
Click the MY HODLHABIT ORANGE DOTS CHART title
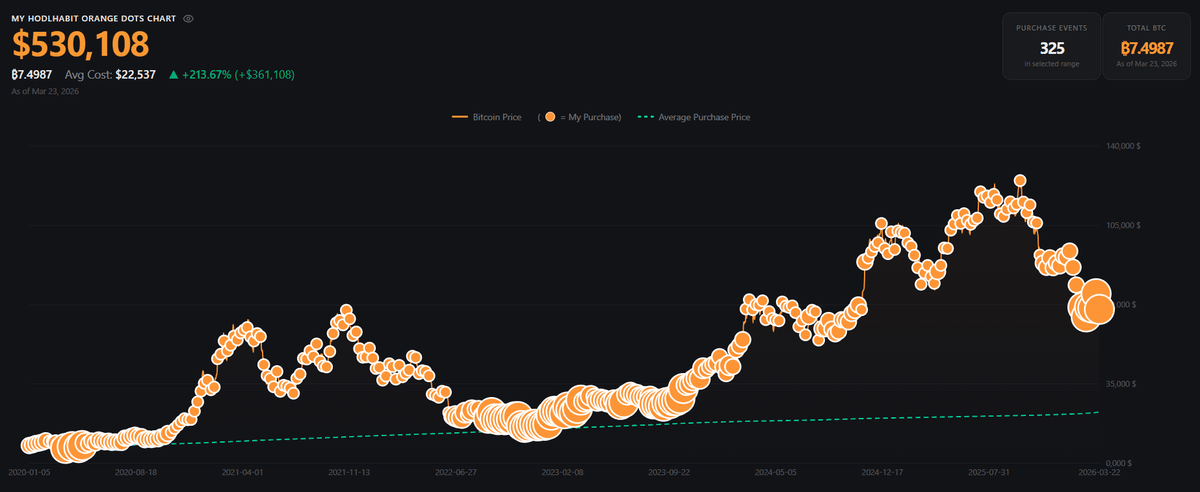tap(95, 19)
